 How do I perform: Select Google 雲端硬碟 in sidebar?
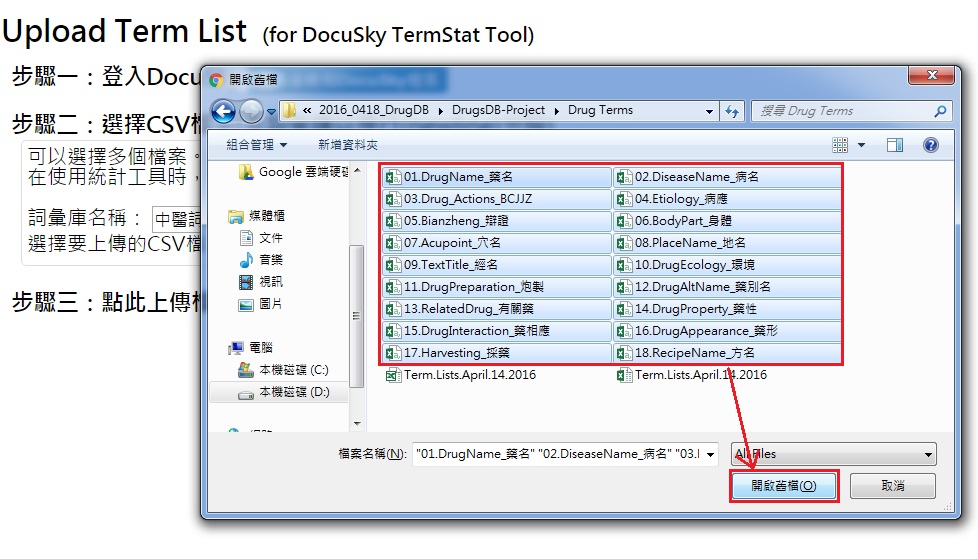pos(293,172)
